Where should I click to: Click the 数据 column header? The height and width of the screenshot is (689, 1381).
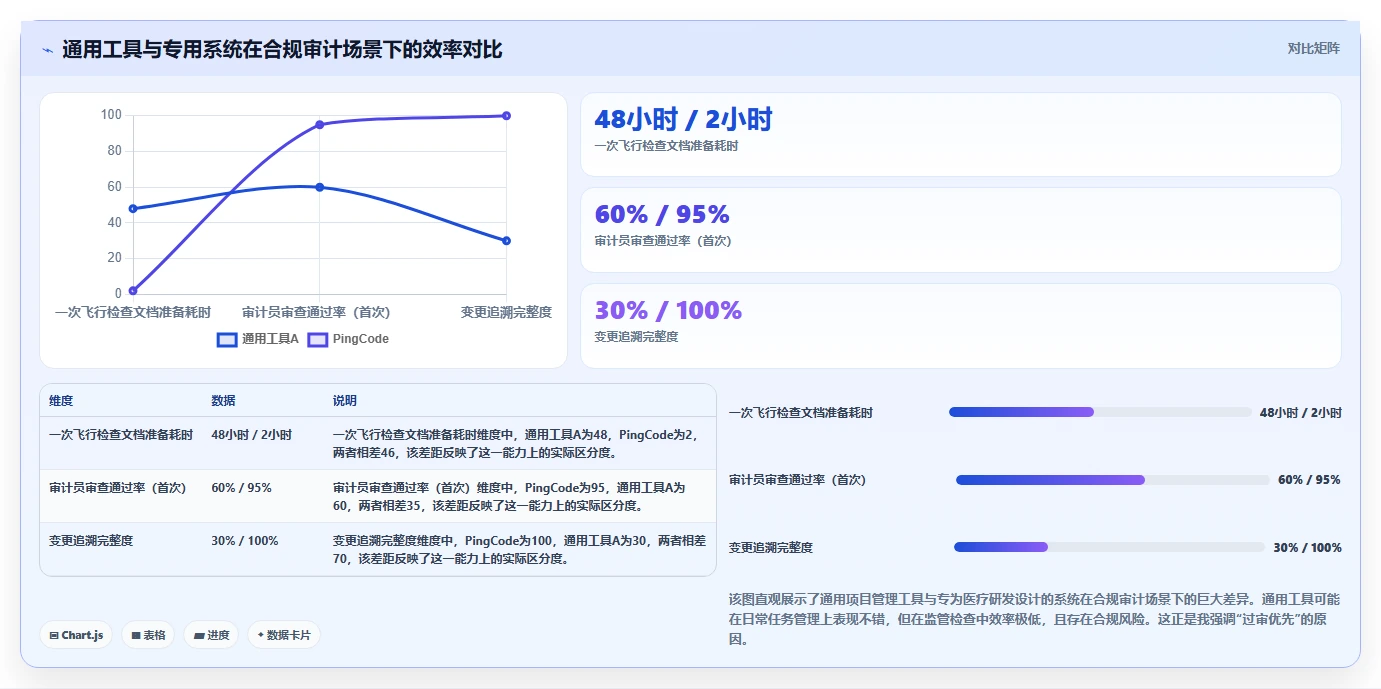click(223, 401)
